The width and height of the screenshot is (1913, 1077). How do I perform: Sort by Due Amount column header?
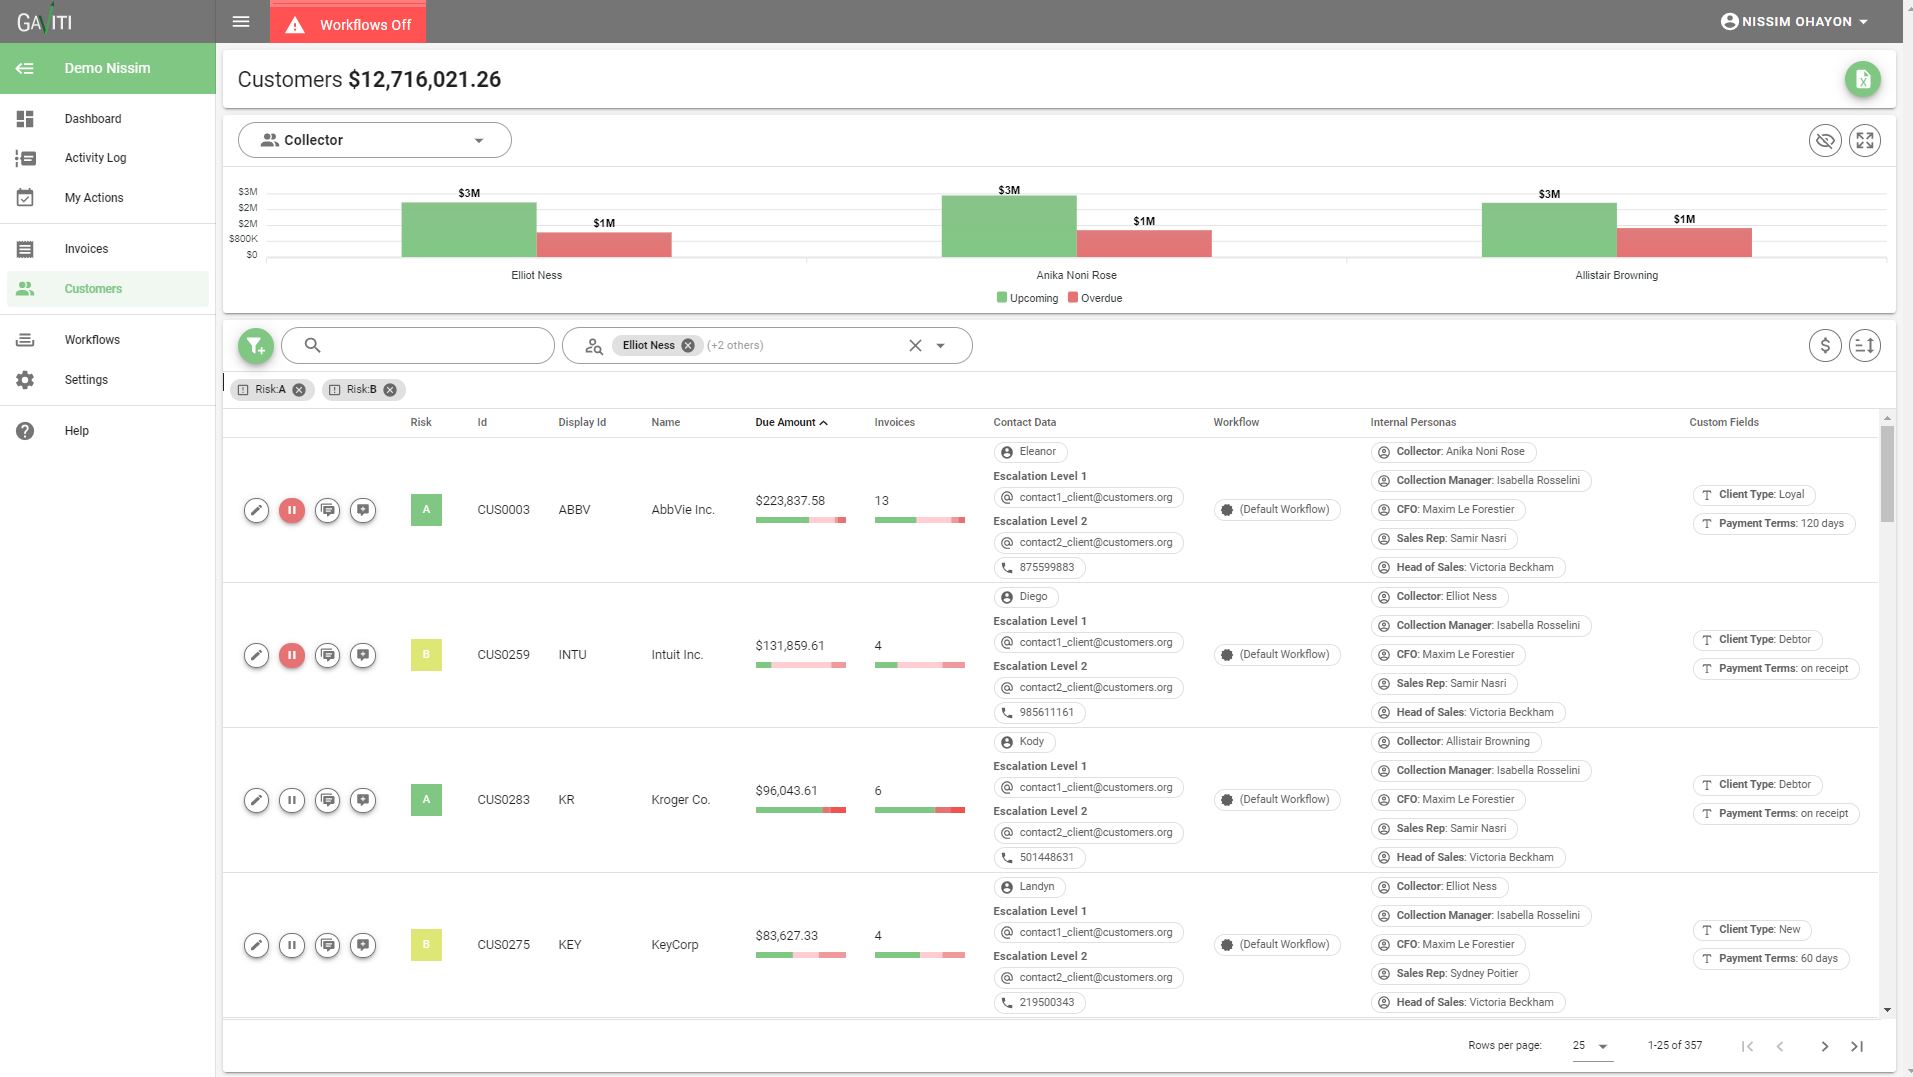[791, 422]
